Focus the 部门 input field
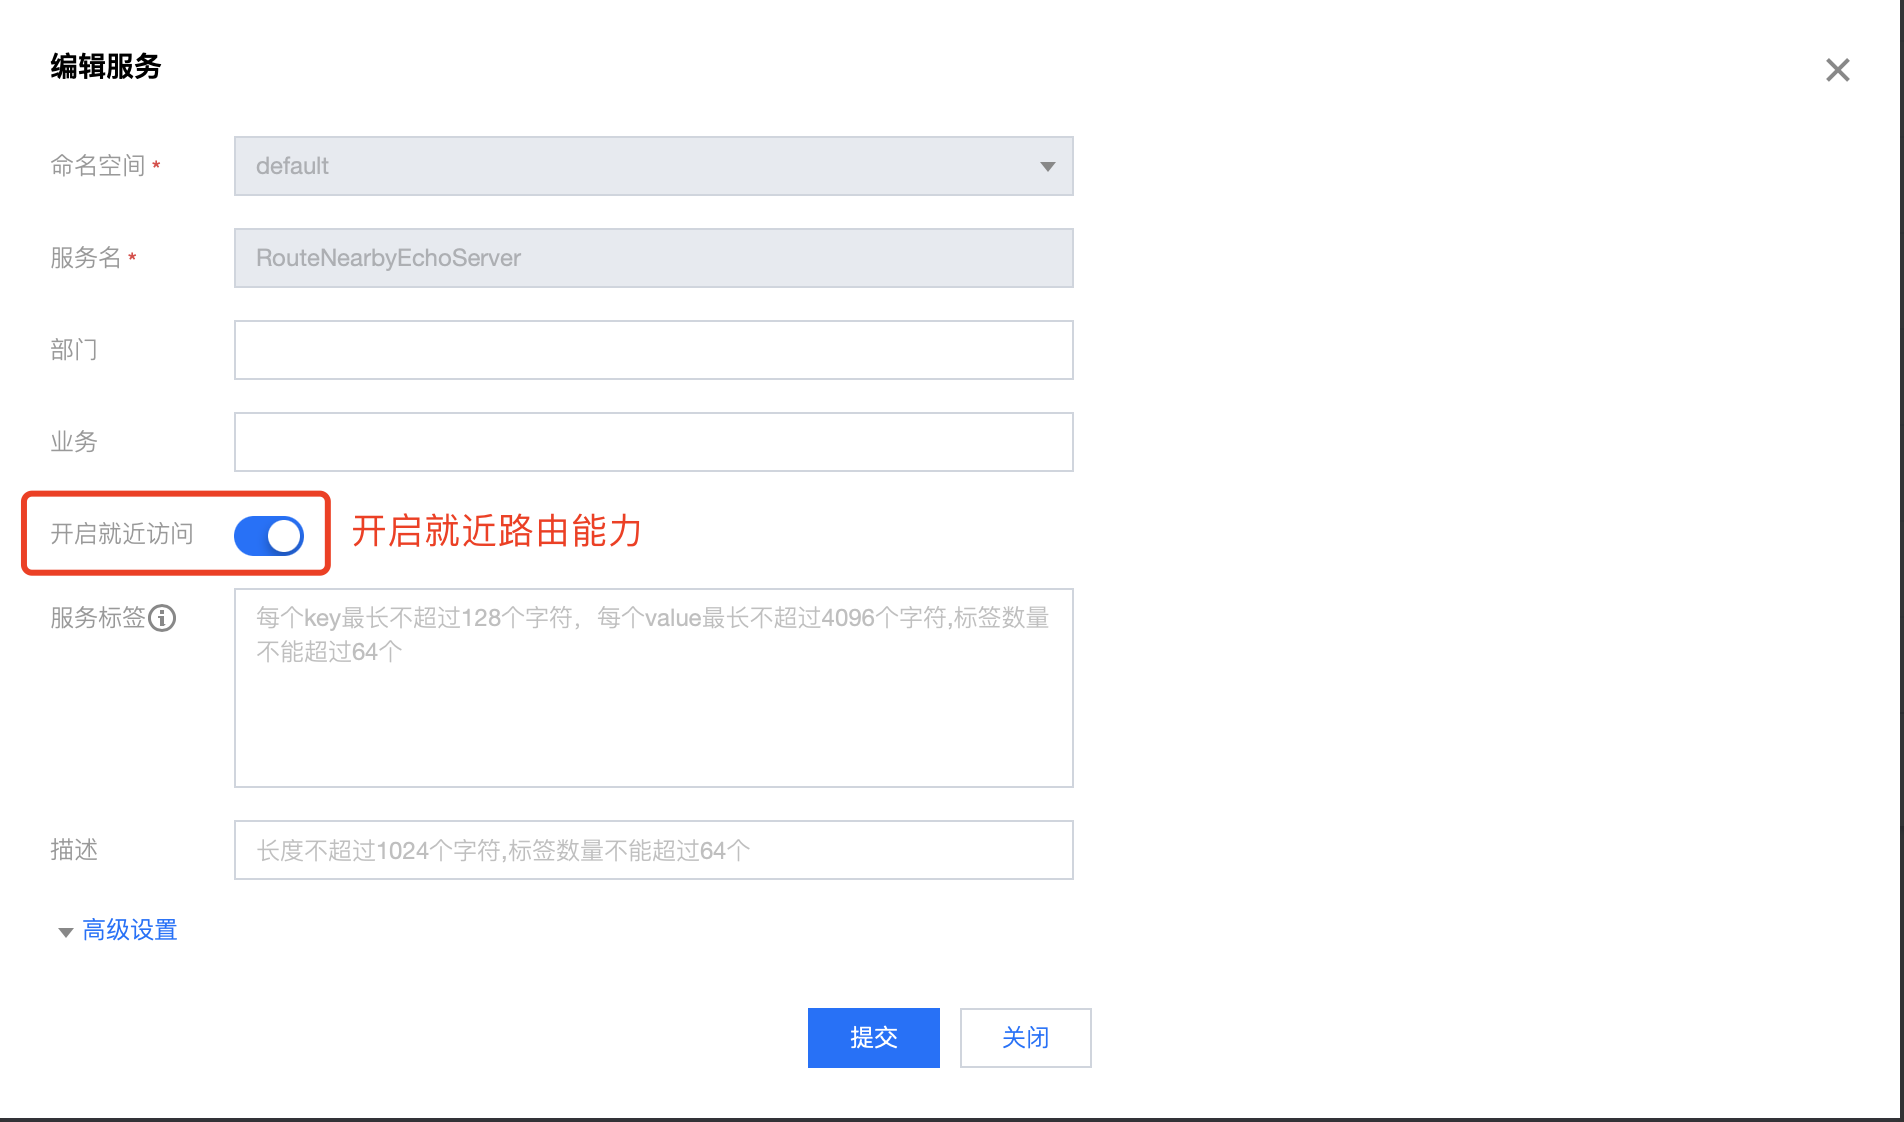The width and height of the screenshot is (1904, 1122). tap(653, 350)
